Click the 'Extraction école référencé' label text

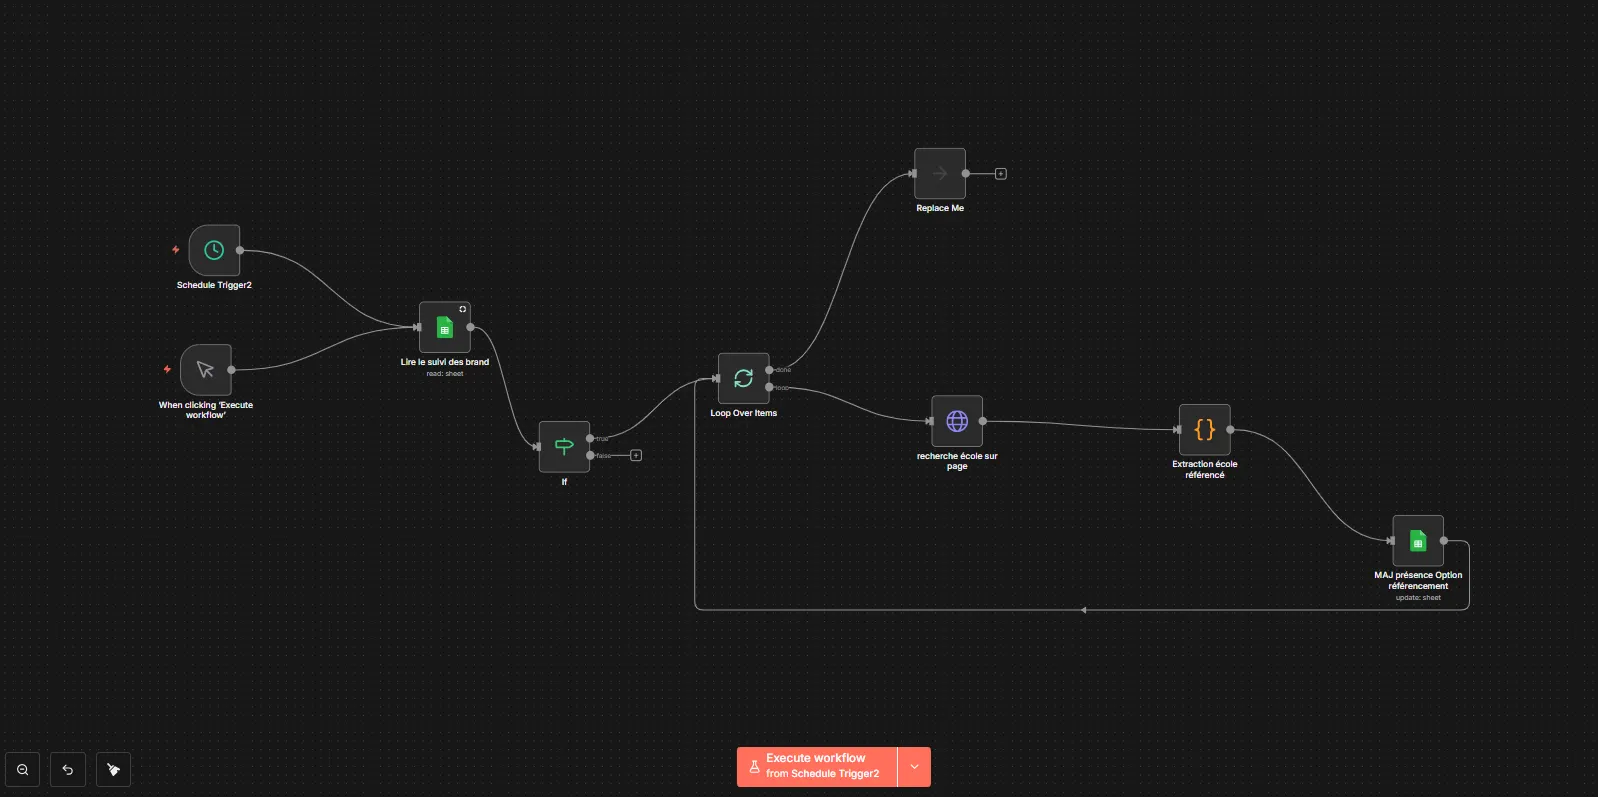[x=1205, y=469]
